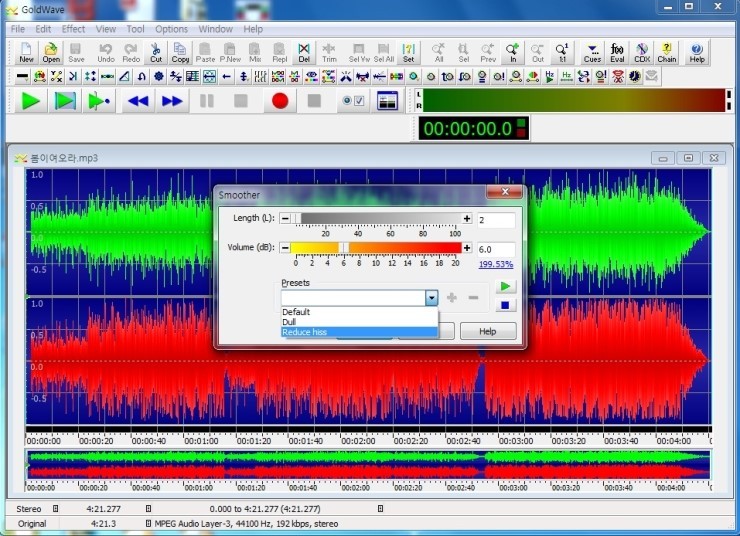Zoom out with the Out icon
Viewport: 740px width, 536px height.
(x=538, y=52)
